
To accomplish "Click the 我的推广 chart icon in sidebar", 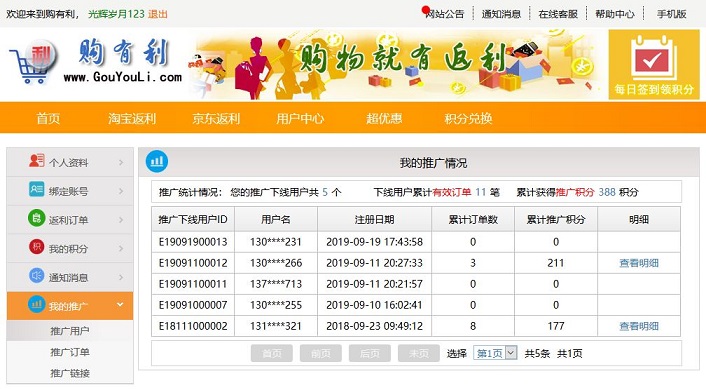I will [36, 304].
